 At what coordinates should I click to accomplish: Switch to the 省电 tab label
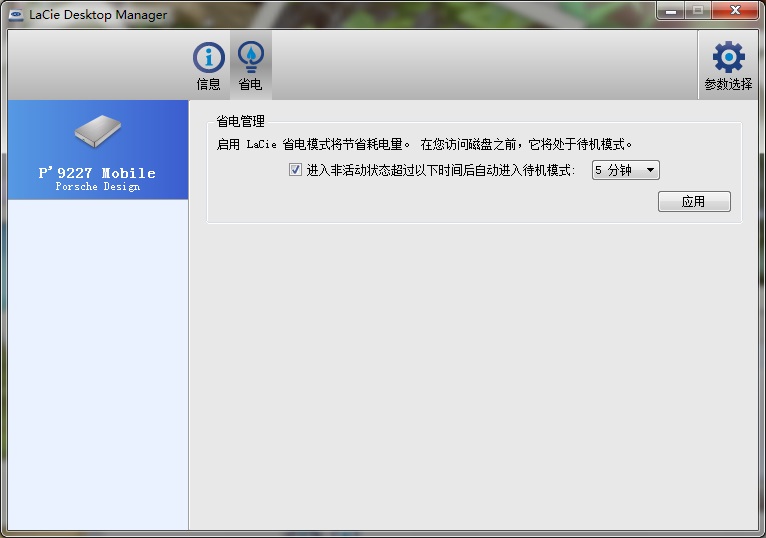coord(250,85)
